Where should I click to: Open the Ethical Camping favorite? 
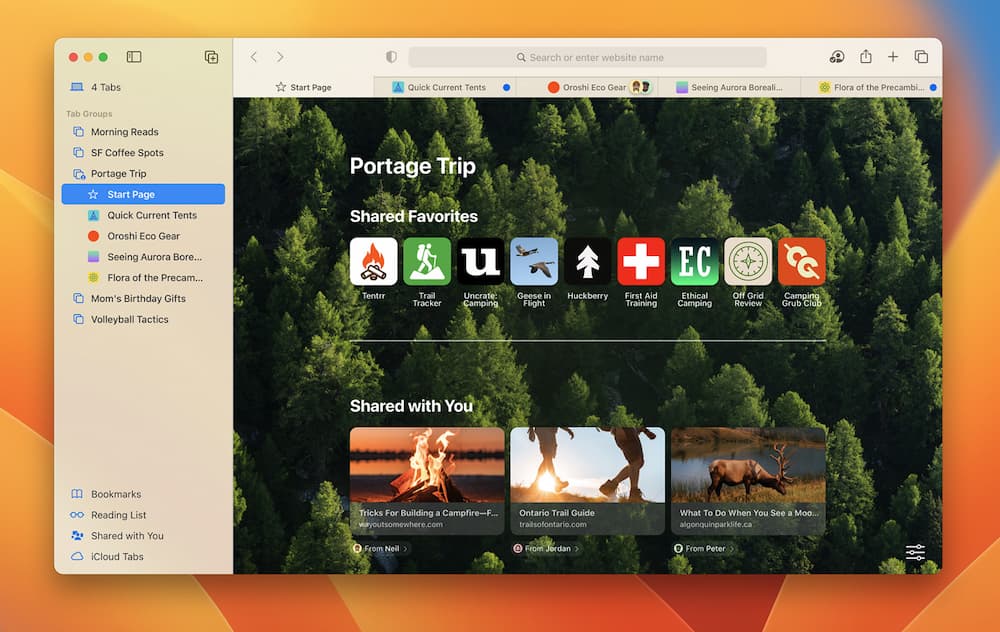point(695,261)
